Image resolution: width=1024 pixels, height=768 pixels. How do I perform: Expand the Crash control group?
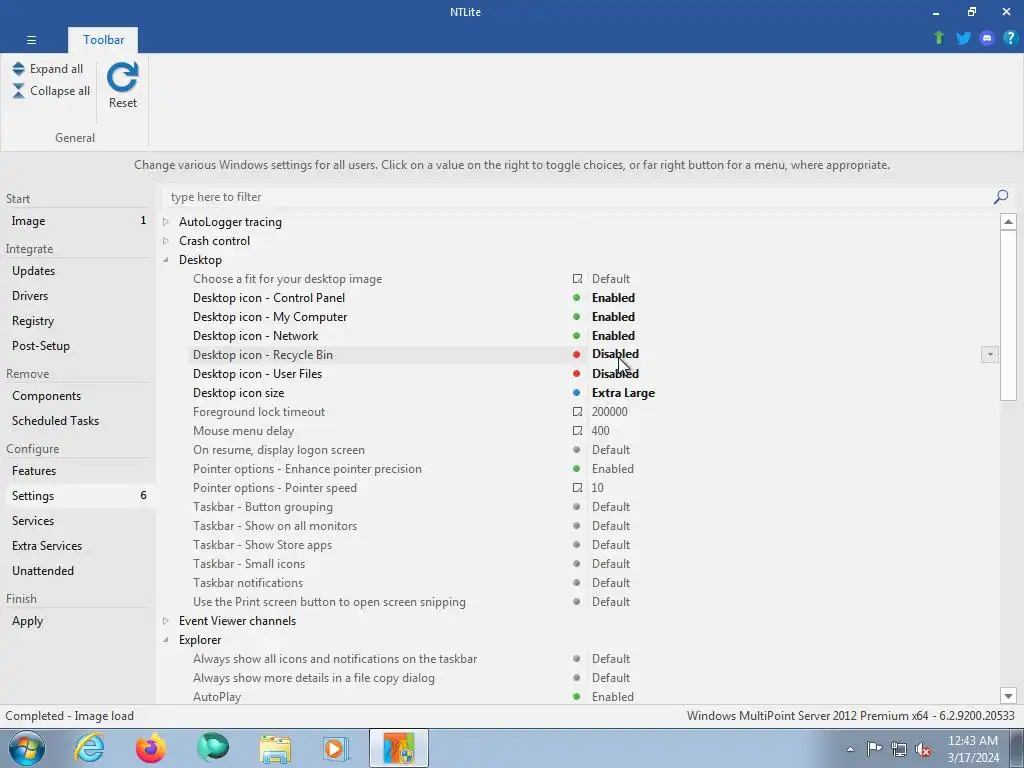pyautogui.click(x=166, y=241)
